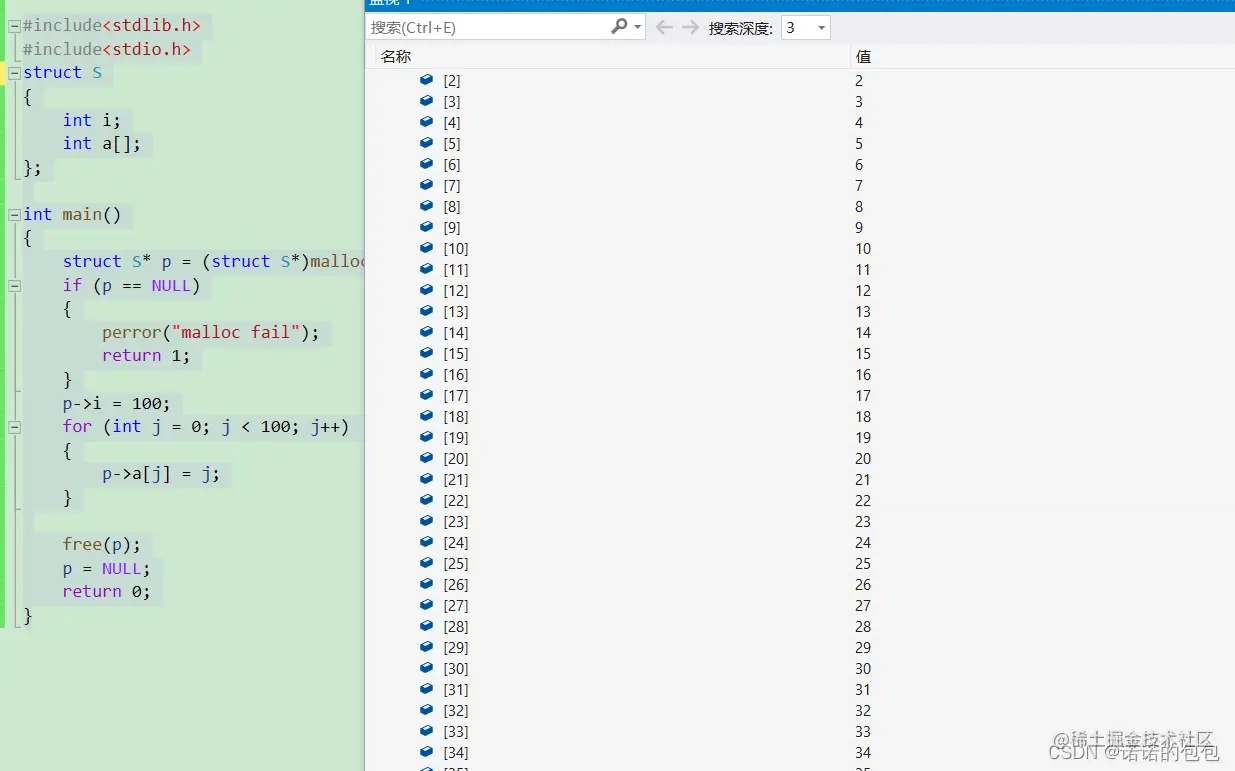
Task: Click the variable icon of row [7]
Action: (x=426, y=185)
